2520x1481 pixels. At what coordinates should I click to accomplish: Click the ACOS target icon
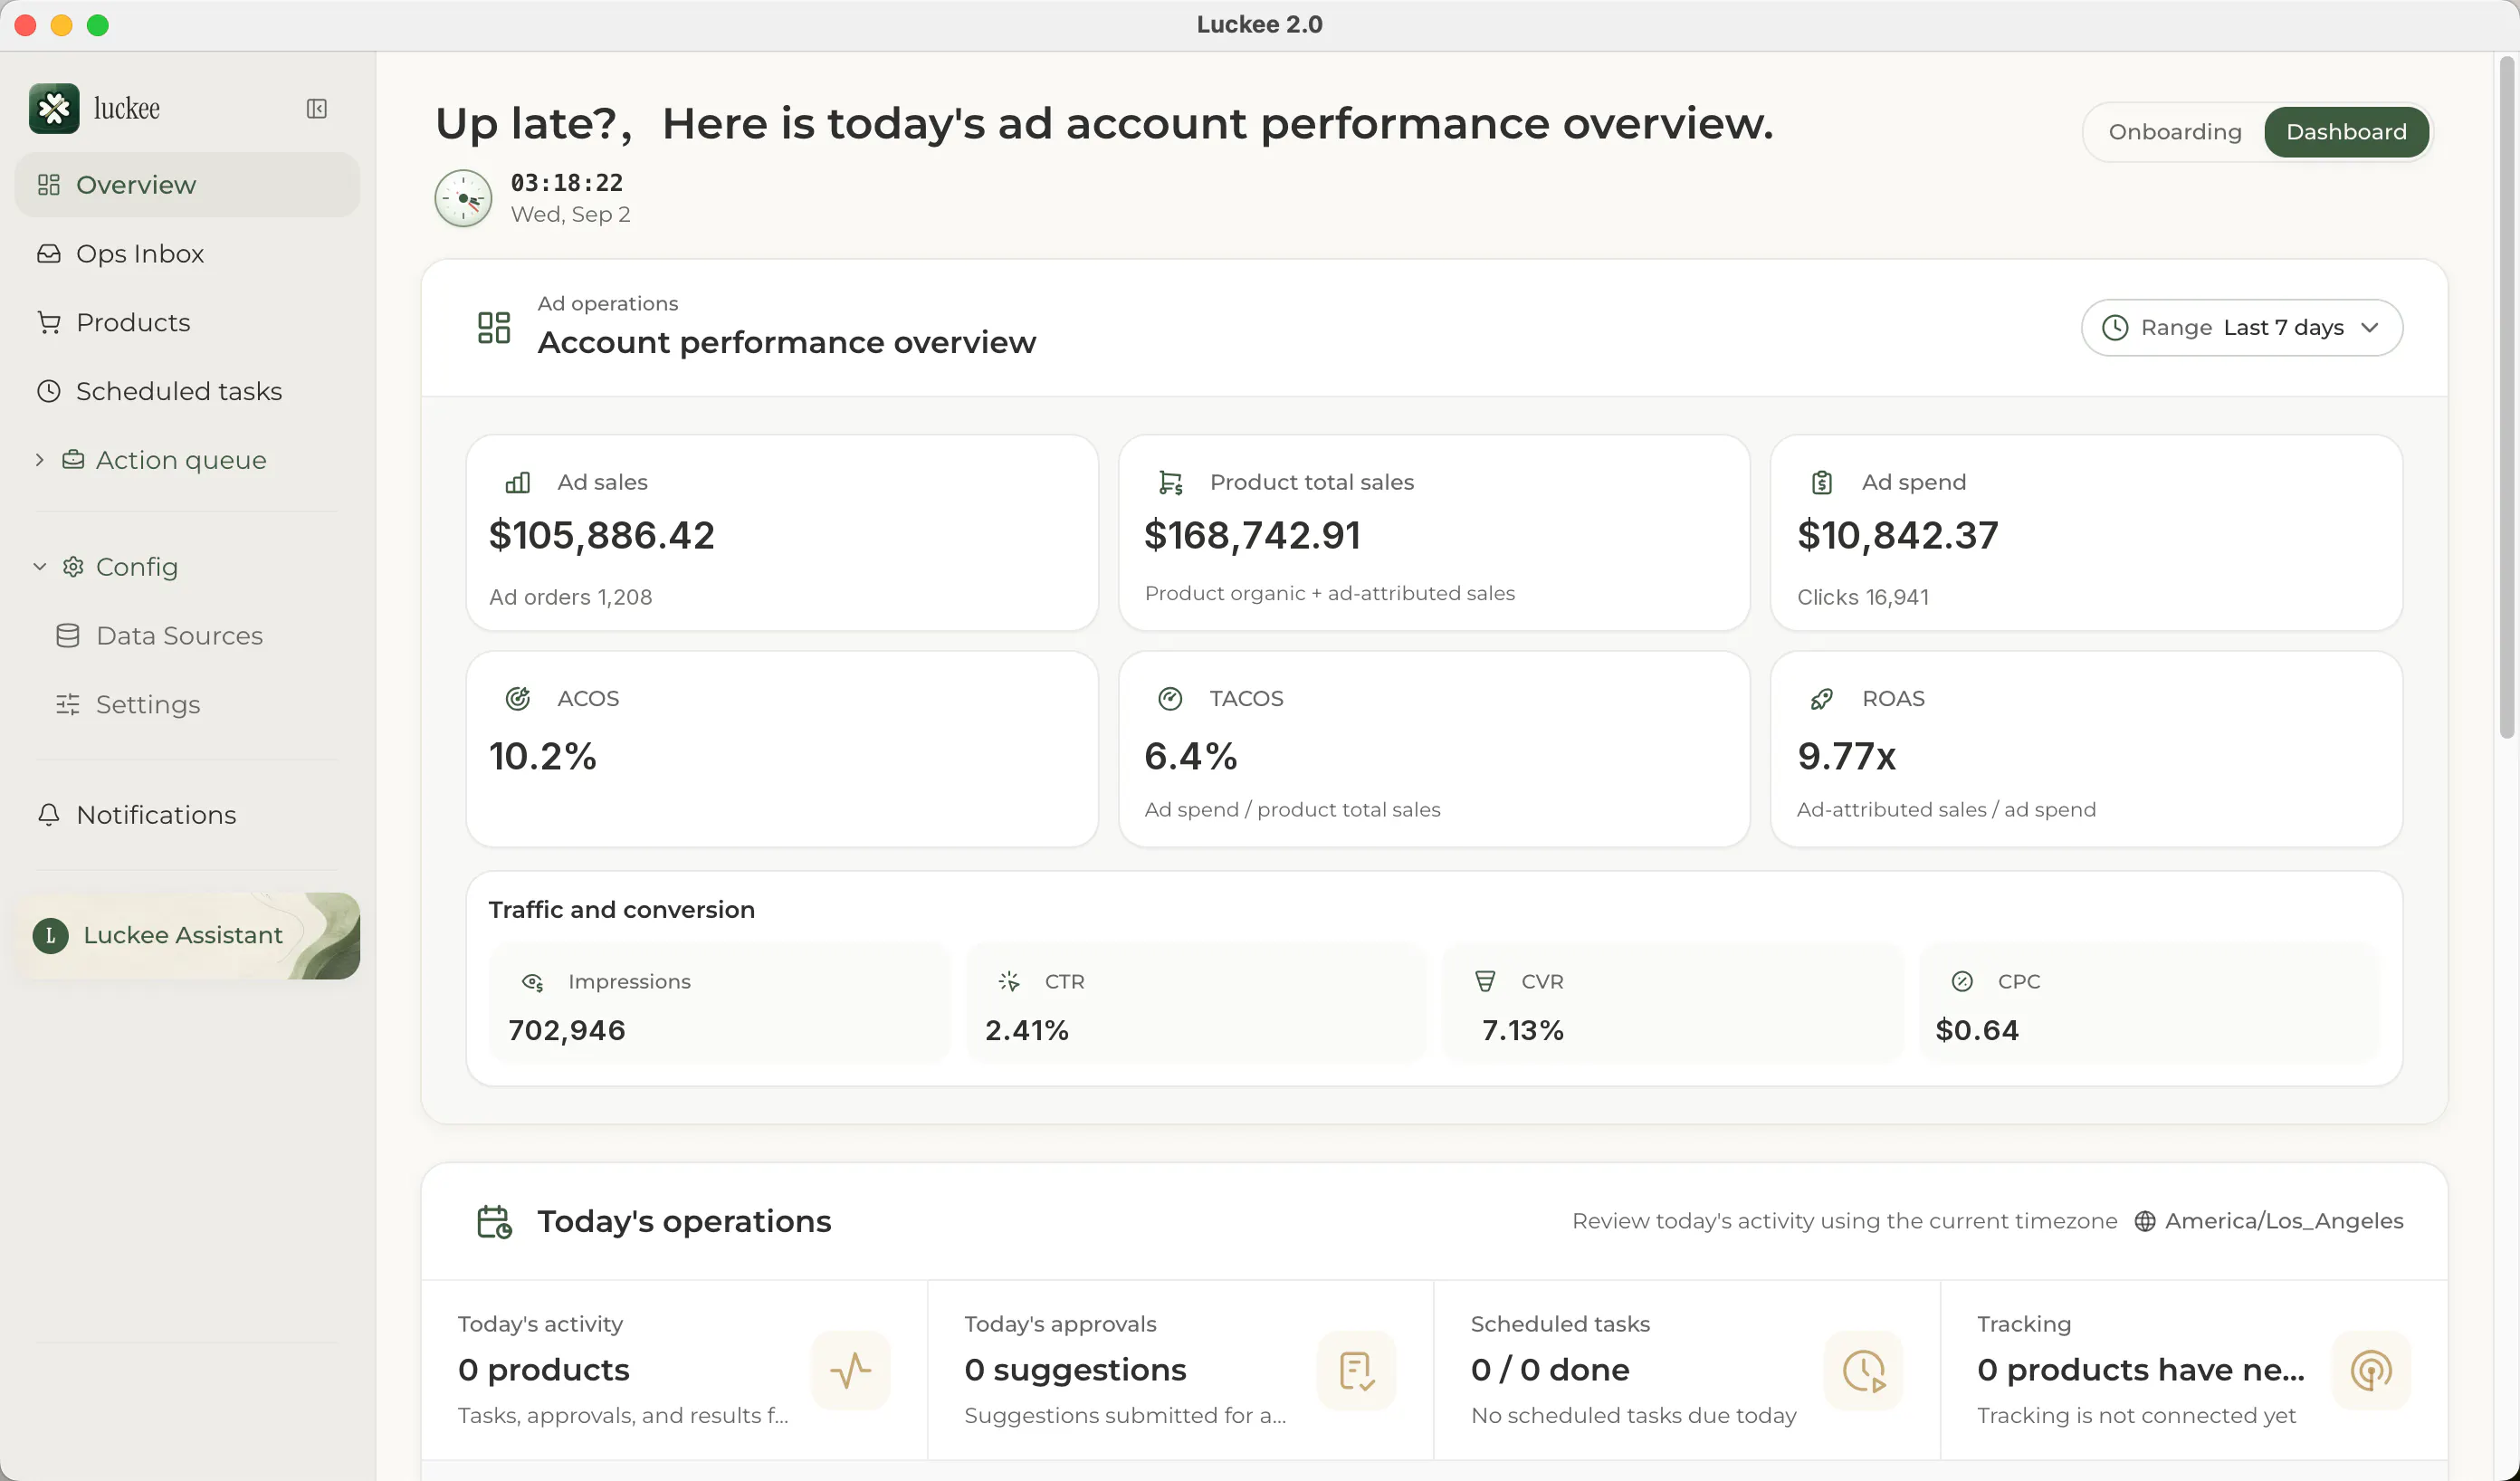(518, 698)
